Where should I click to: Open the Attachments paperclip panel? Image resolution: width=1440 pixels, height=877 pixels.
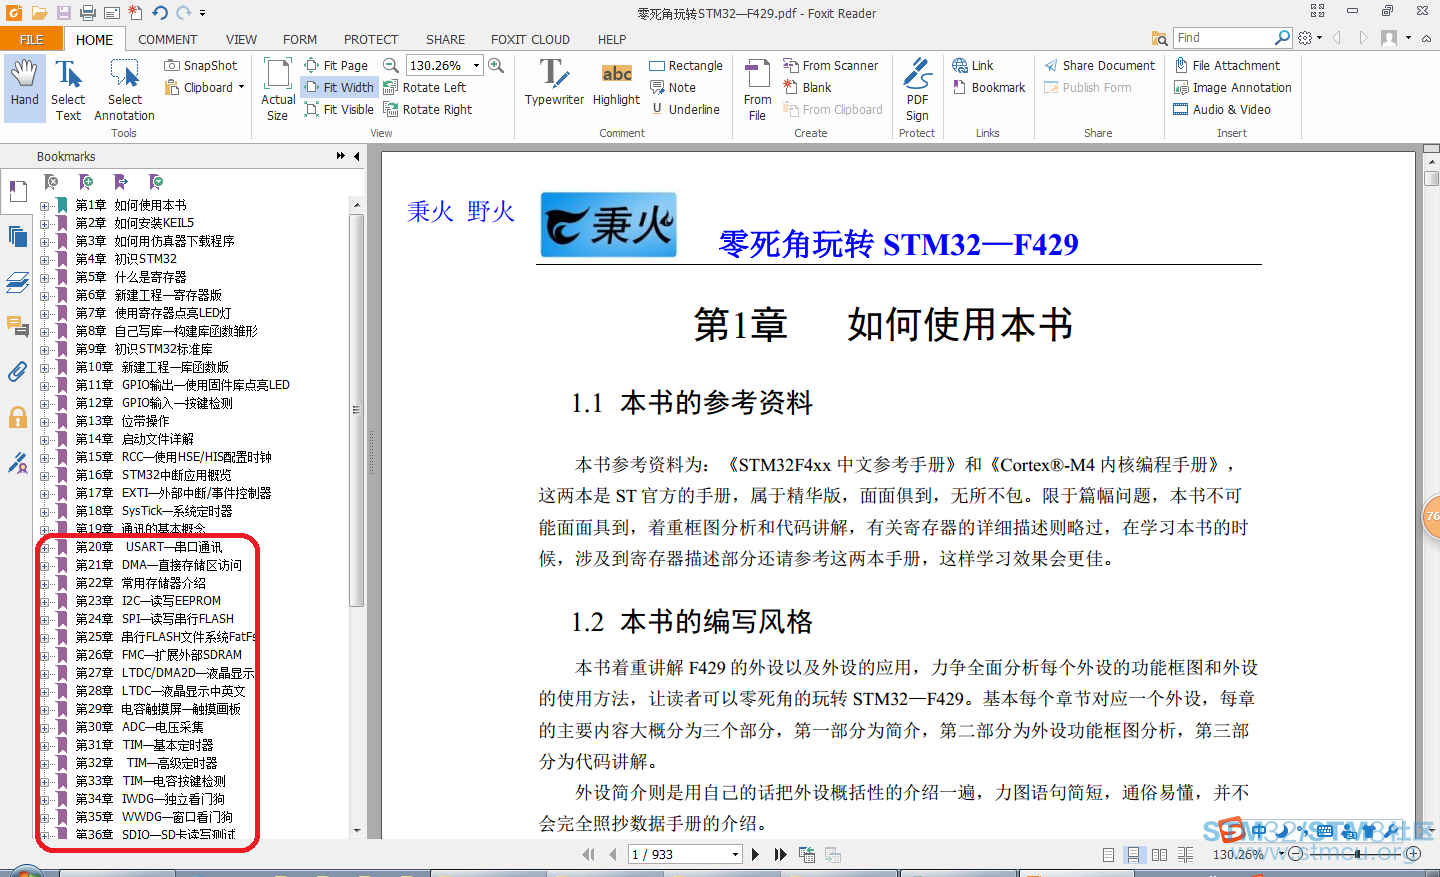[18, 371]
